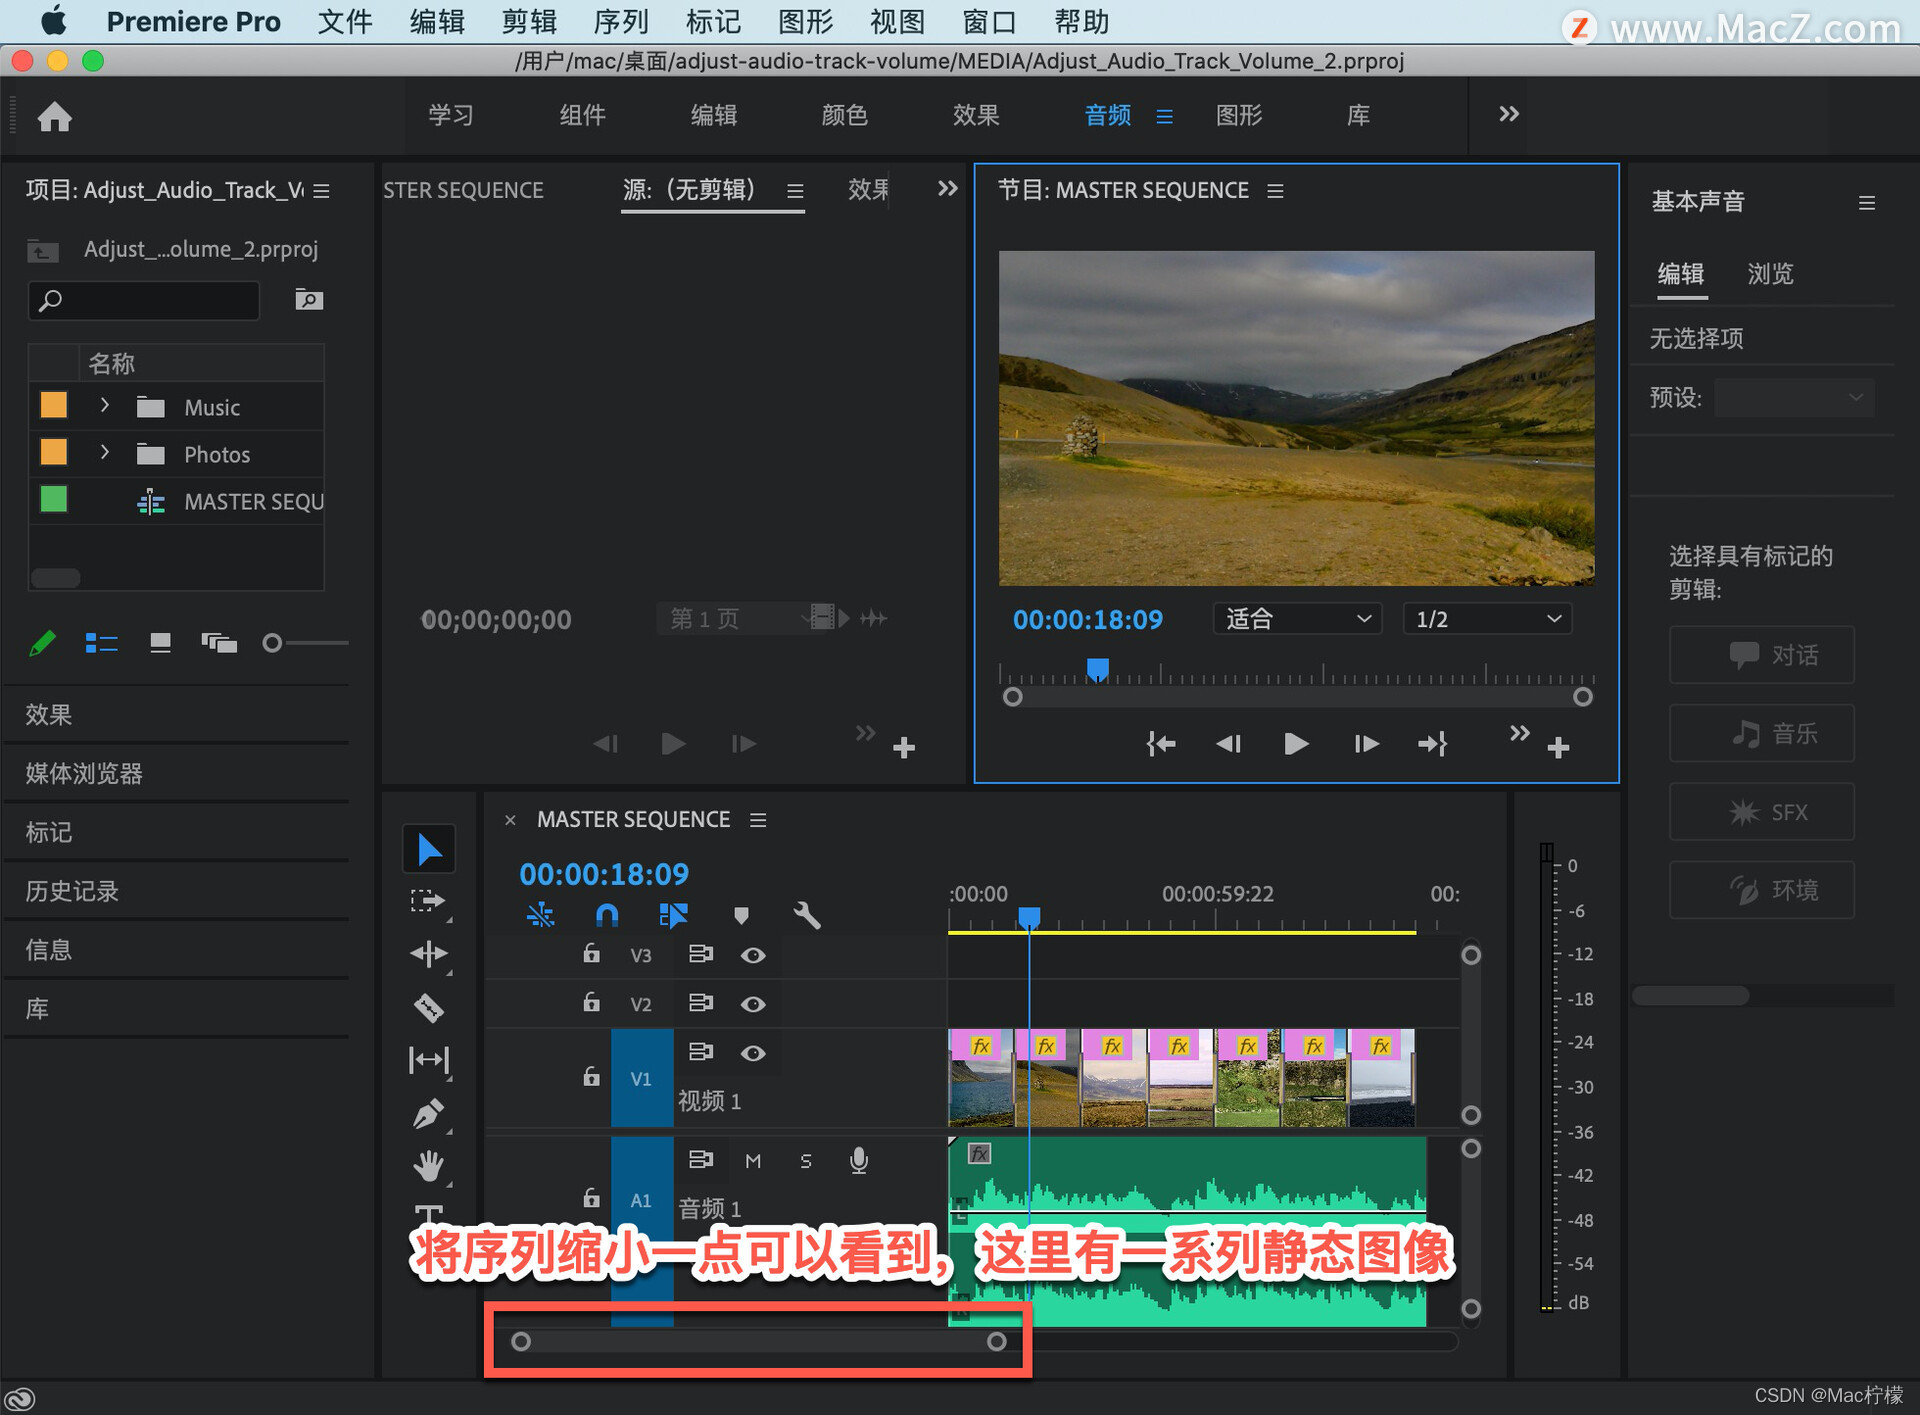
Task: Click the add marker icon in timeline
Action: (x=741, y=915)
